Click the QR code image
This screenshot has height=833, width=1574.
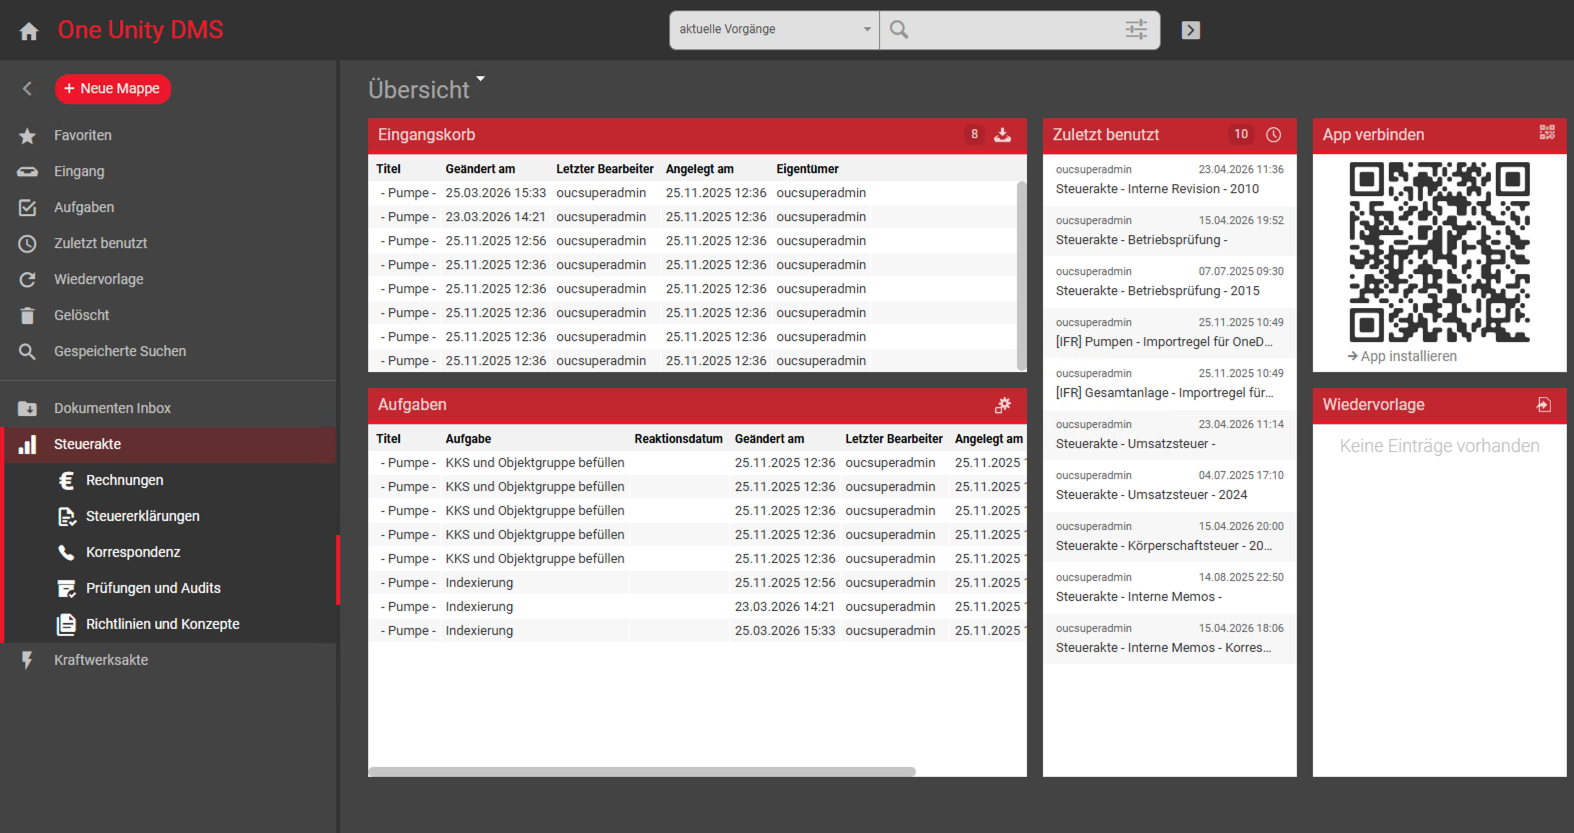coord(1440,252)
